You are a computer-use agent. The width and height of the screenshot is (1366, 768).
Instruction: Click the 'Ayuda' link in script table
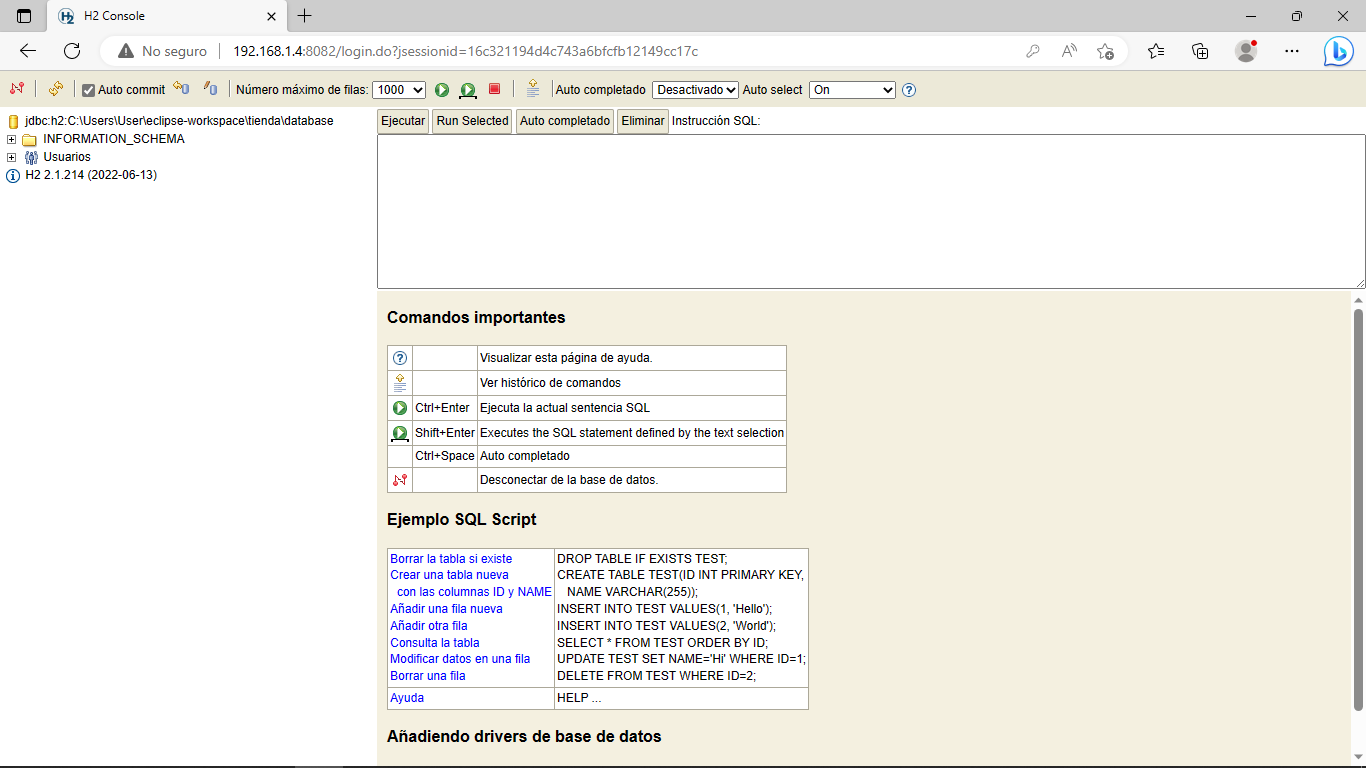click(x=407, y=698)
